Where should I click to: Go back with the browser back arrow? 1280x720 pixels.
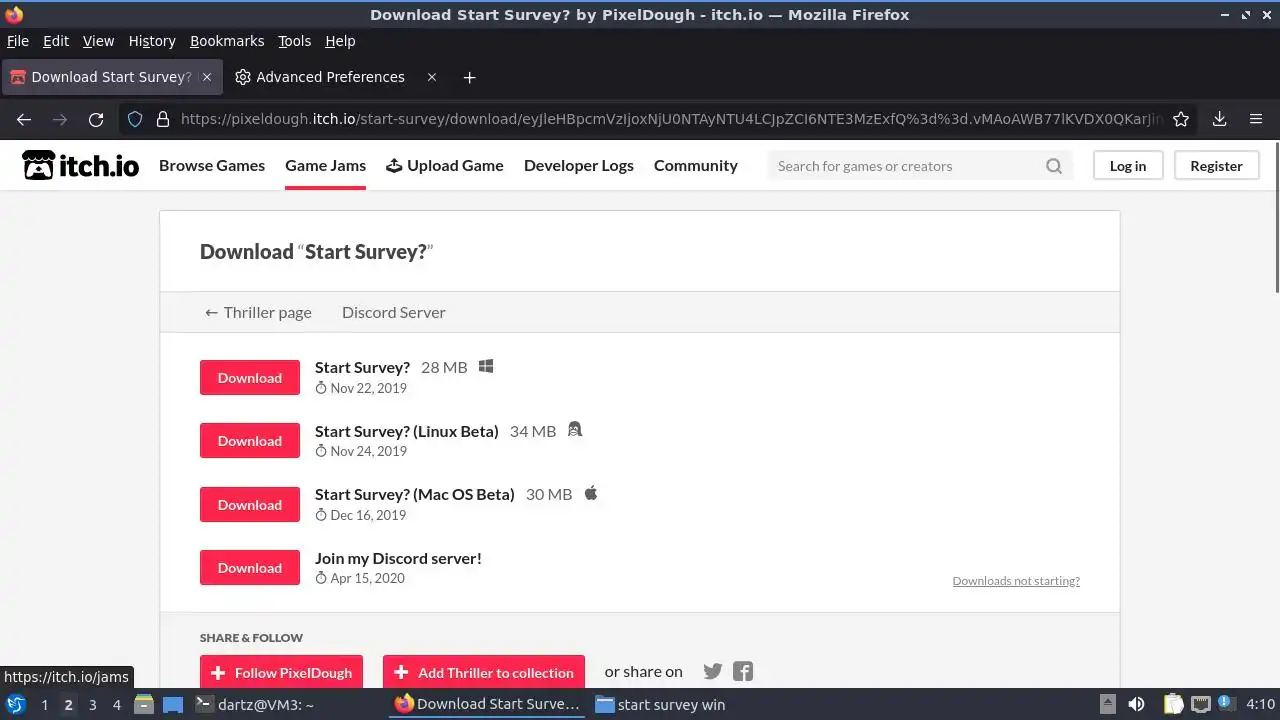pos(24,119)
